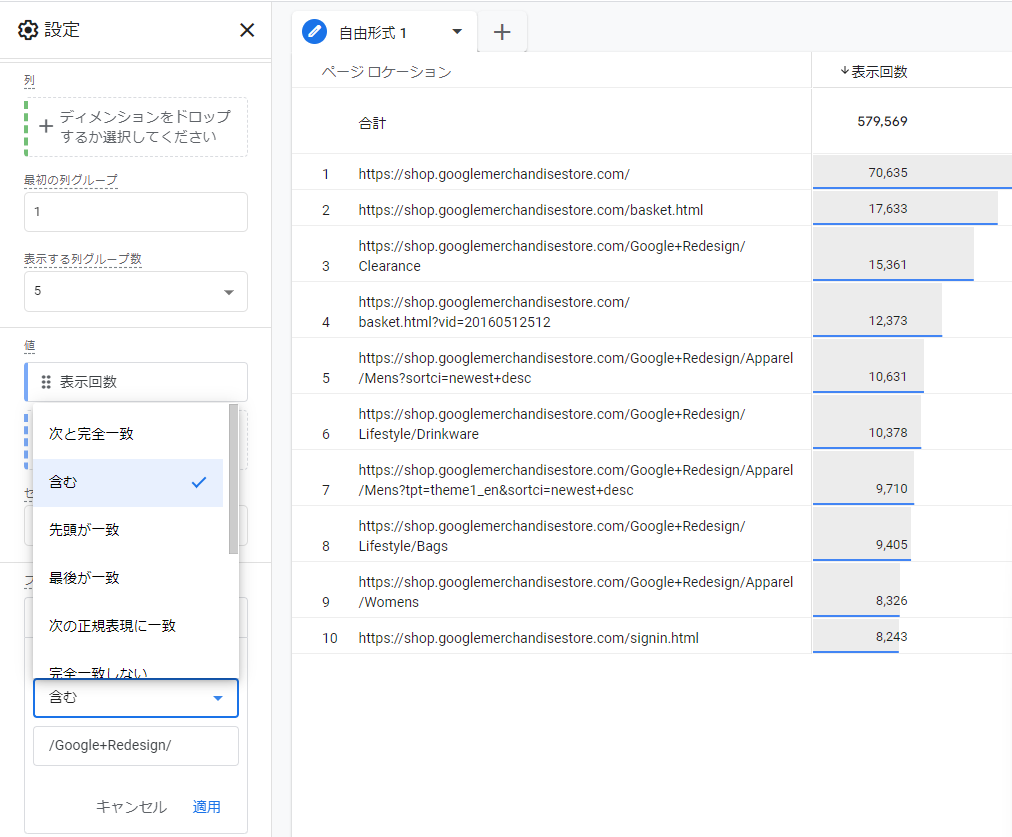The height and width of the screenshot is (837, 1012).
Task: Close the 設定 panel
Action: coord(247,30)
